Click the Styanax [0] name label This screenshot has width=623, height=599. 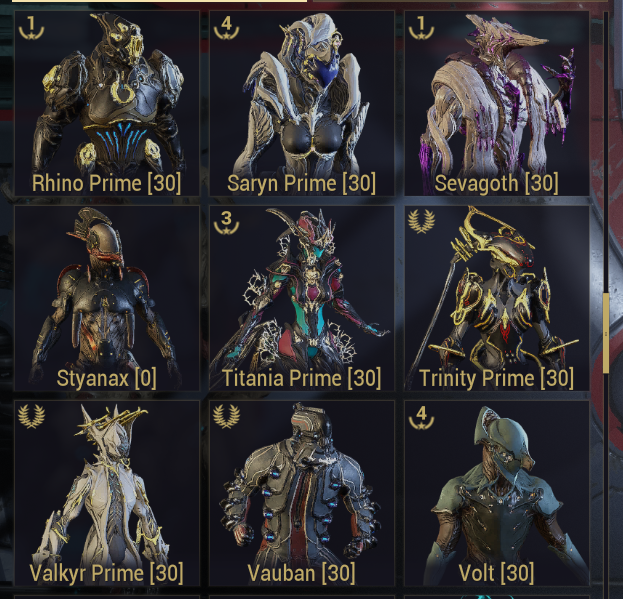pos(106,378)
